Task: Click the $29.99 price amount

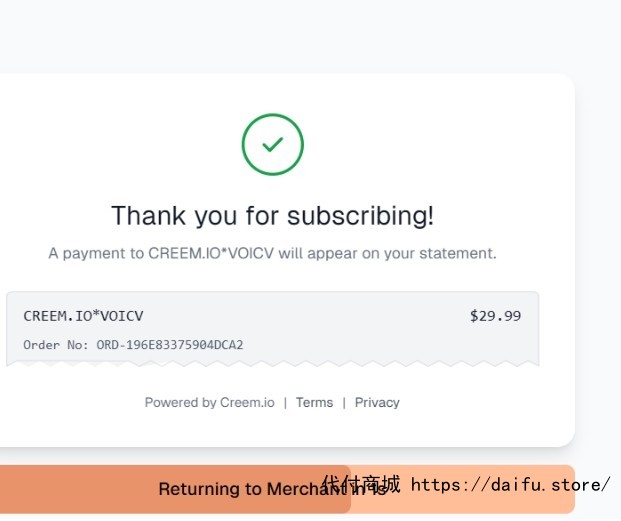Action: 495,316
